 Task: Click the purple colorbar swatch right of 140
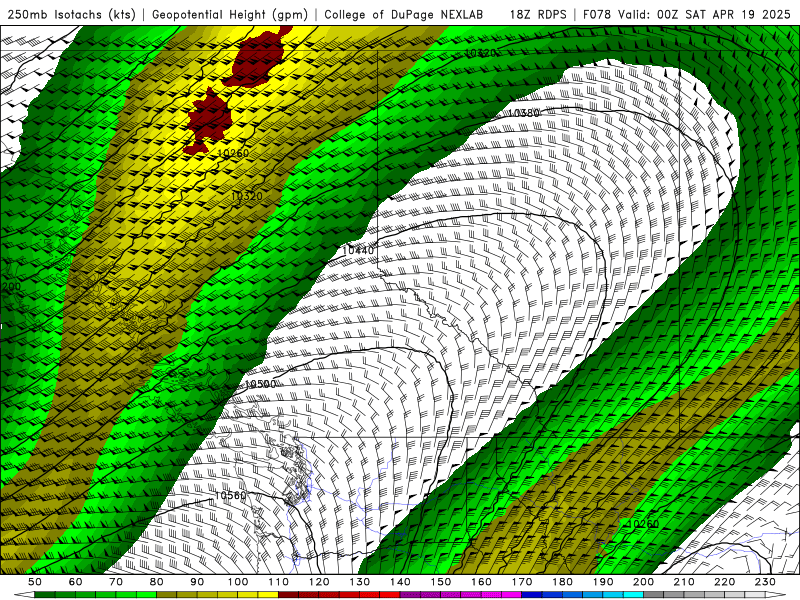[410, 595]
